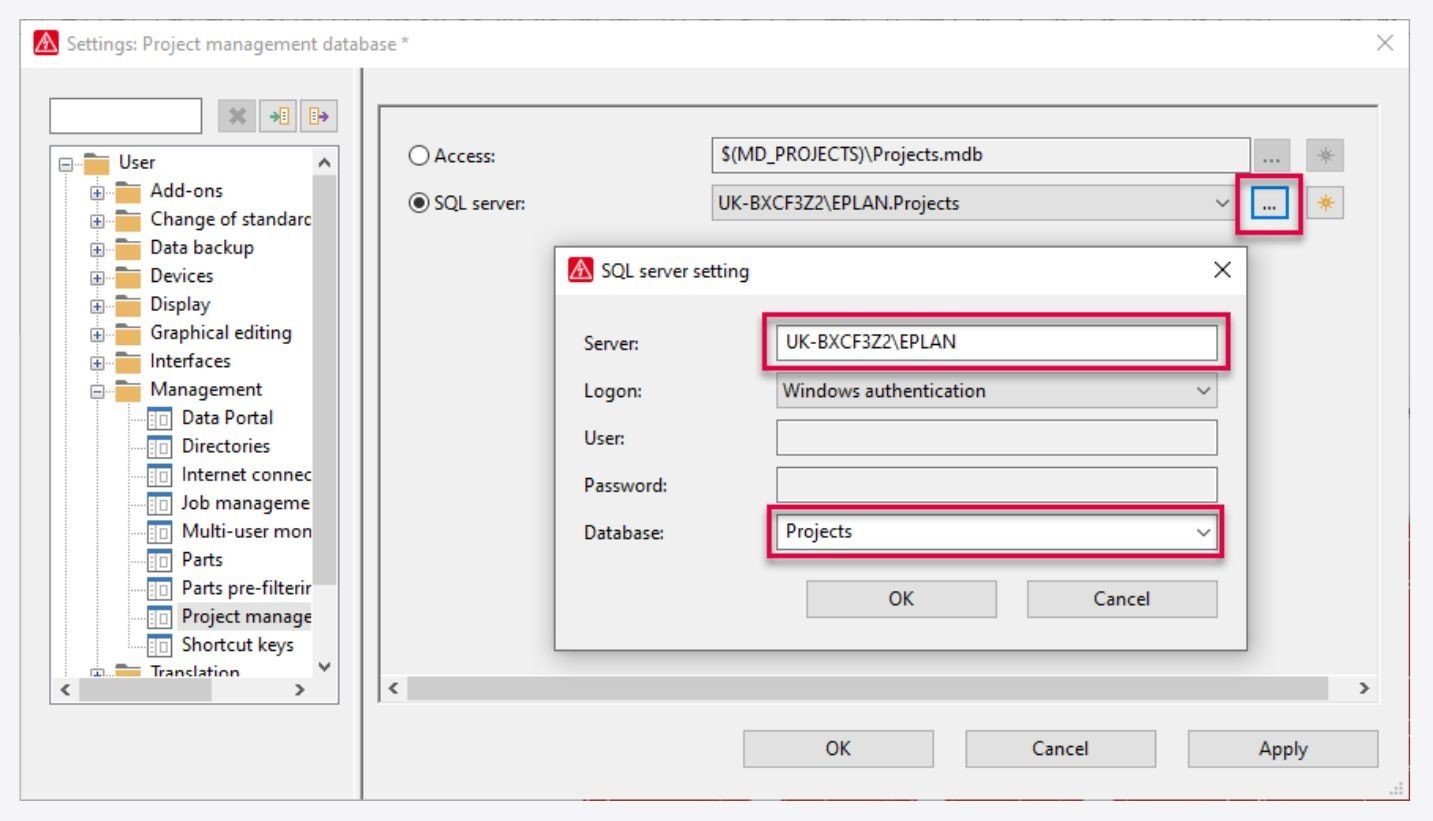
Task: Open the Logon authentication dropdown
Action: tap(1203, 391)
